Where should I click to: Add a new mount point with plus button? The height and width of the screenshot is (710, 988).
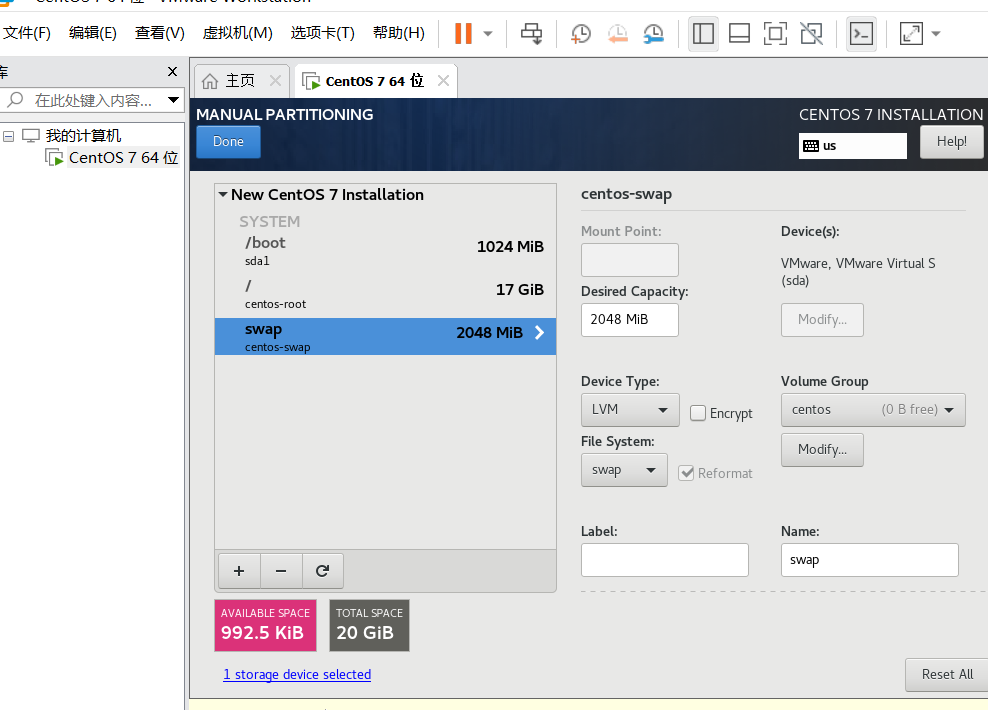pos(239,571)
